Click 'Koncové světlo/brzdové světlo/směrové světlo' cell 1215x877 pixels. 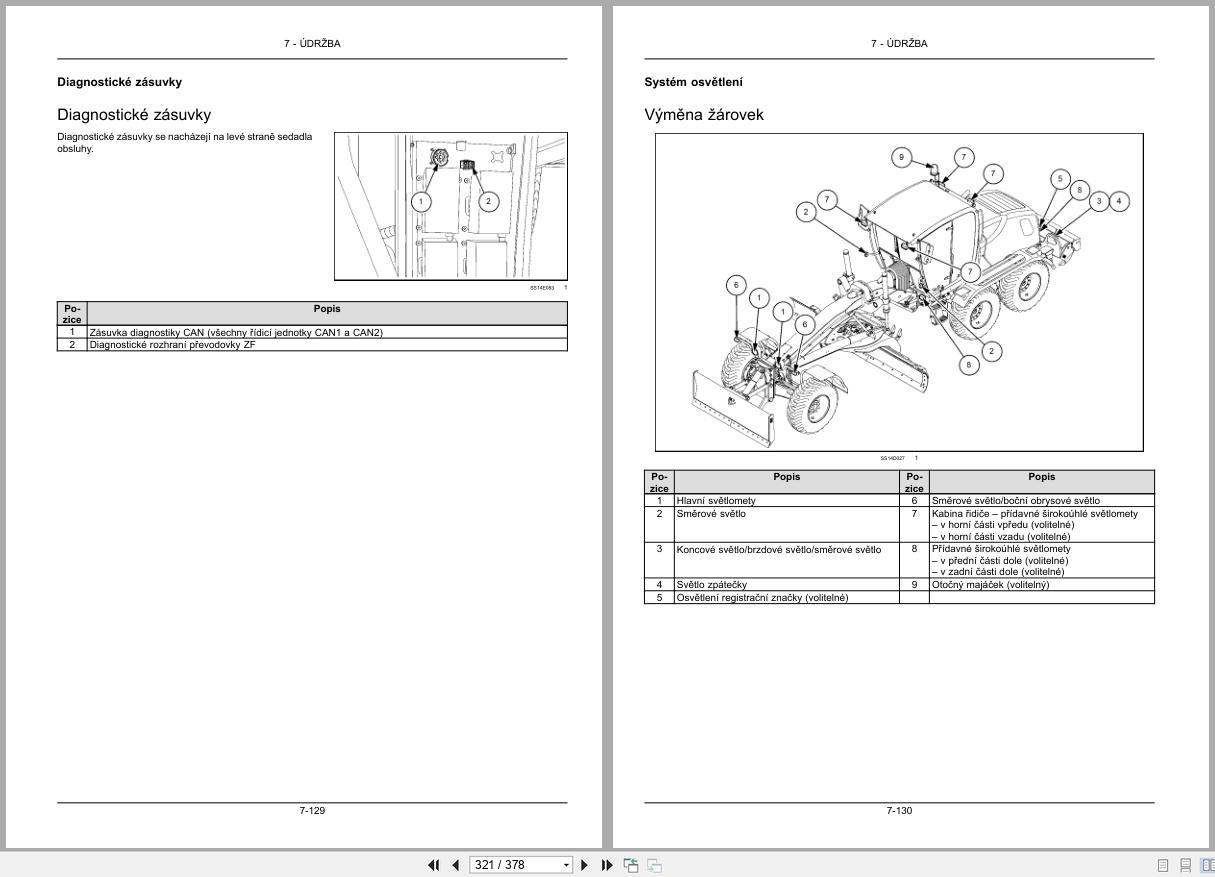(787, 561)
